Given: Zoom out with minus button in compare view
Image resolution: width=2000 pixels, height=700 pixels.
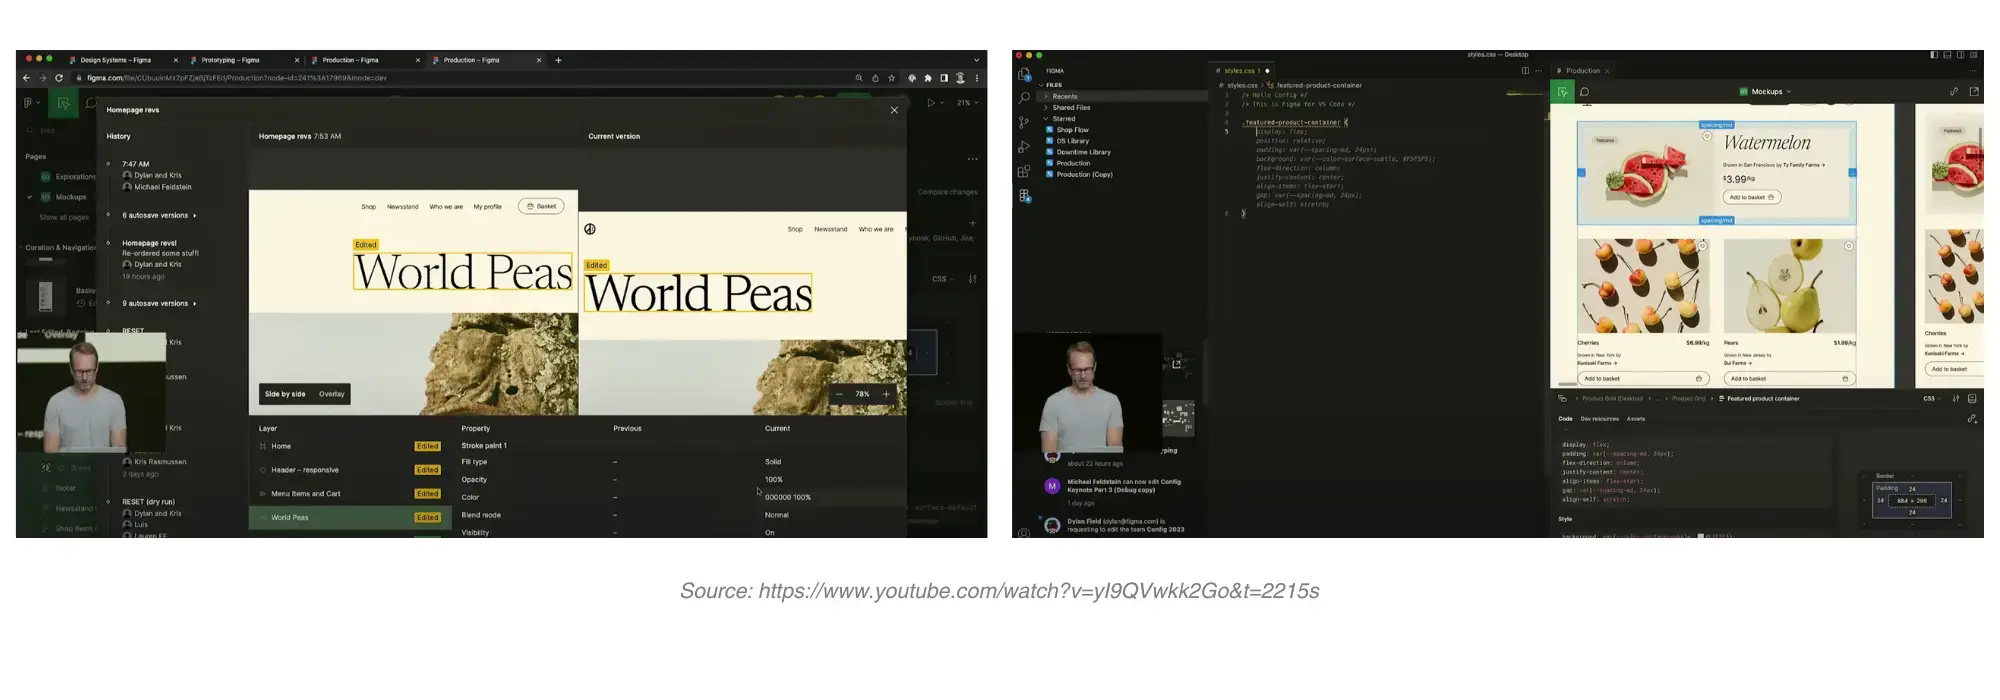Looking at the screenshot, I should click(839, 394).
